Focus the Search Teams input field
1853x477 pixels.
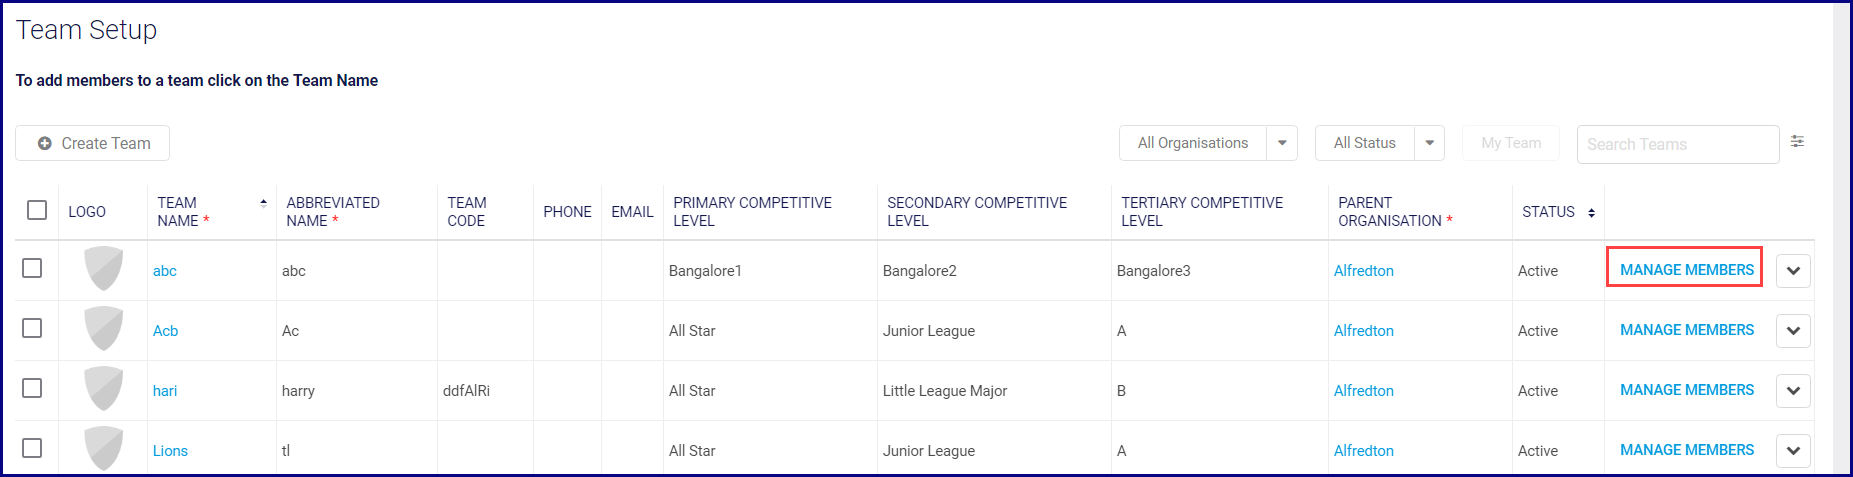click(x=1676, y=144)
